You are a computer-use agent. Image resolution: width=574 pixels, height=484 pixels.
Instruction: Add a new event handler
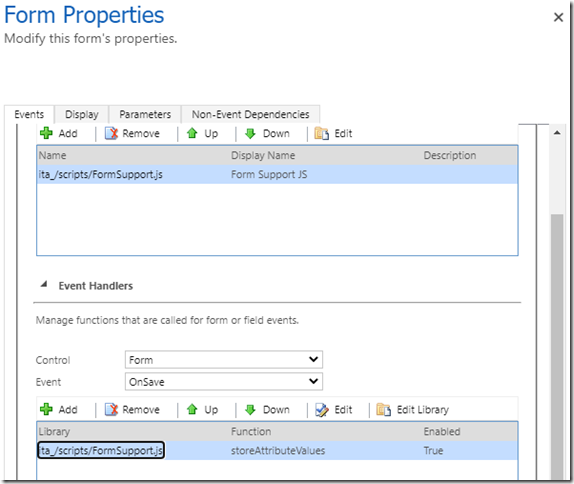pos(59,409)
